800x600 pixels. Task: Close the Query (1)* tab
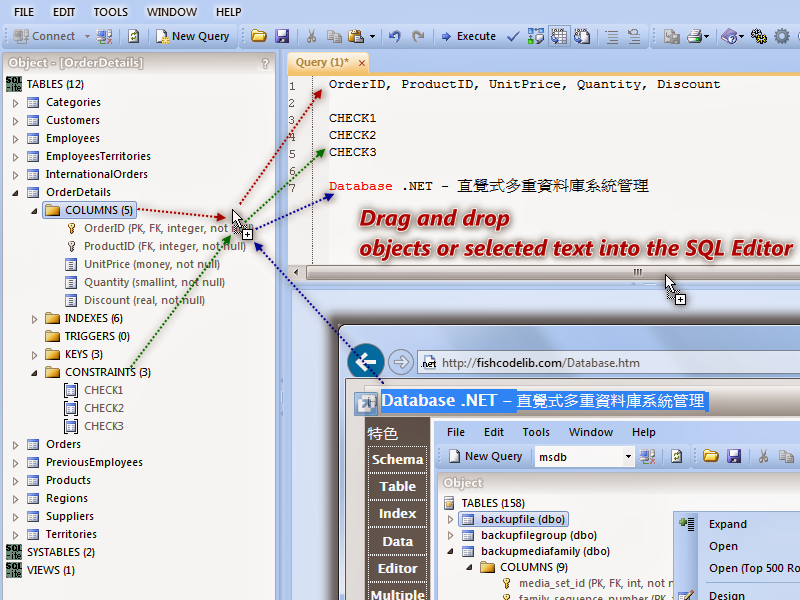click(x=362, y=63)
